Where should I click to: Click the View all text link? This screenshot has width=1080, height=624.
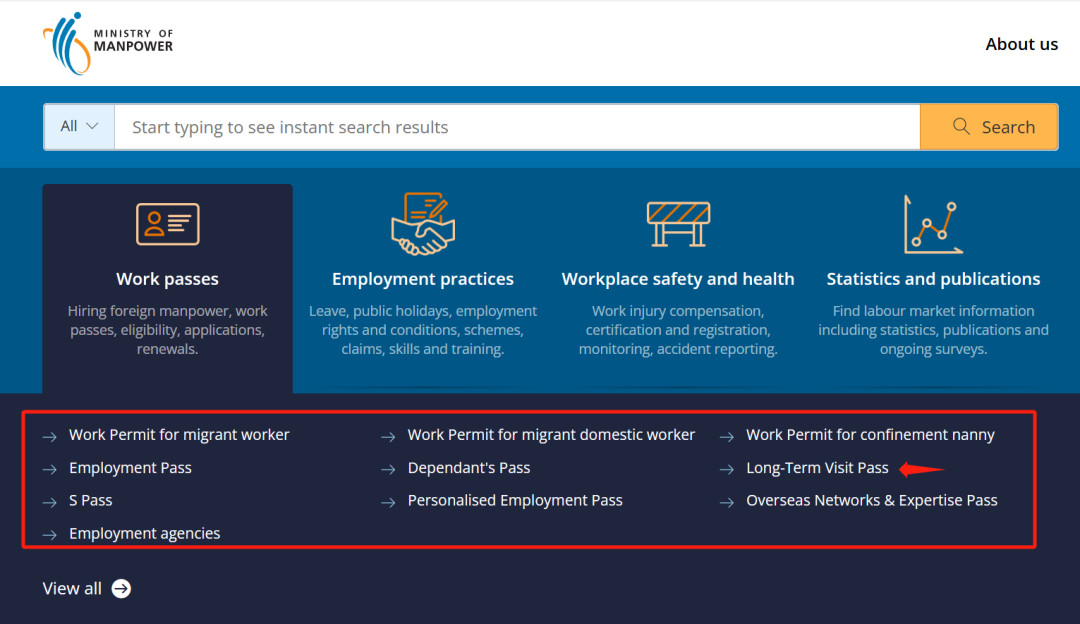pos(72,589)
